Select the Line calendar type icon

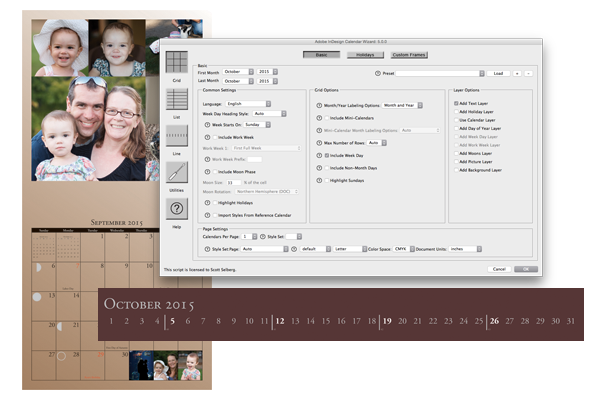click(176, 136)
